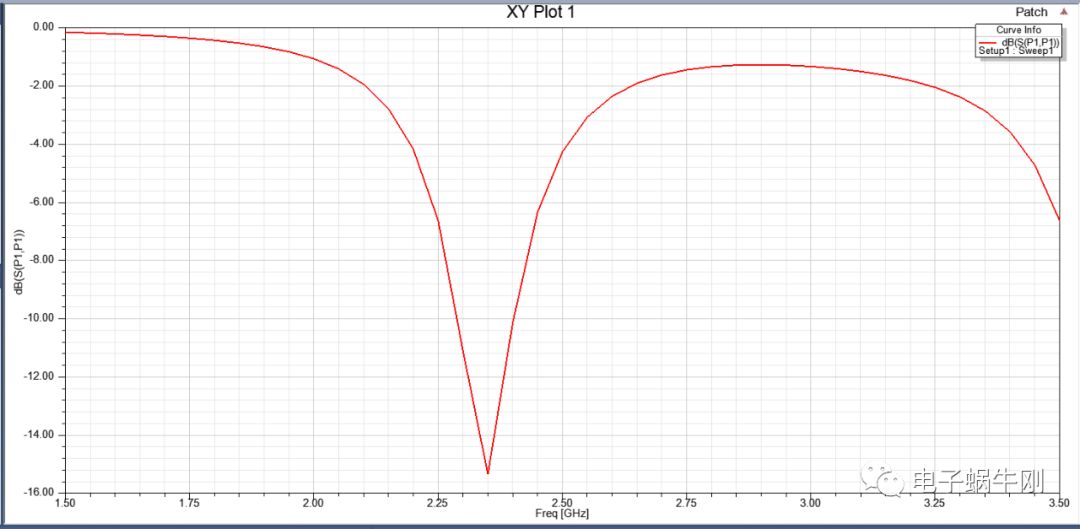Click the red Ansys logo icon beside Patch
This screenshot has height=529, width=1080.
coord(1063,12)
